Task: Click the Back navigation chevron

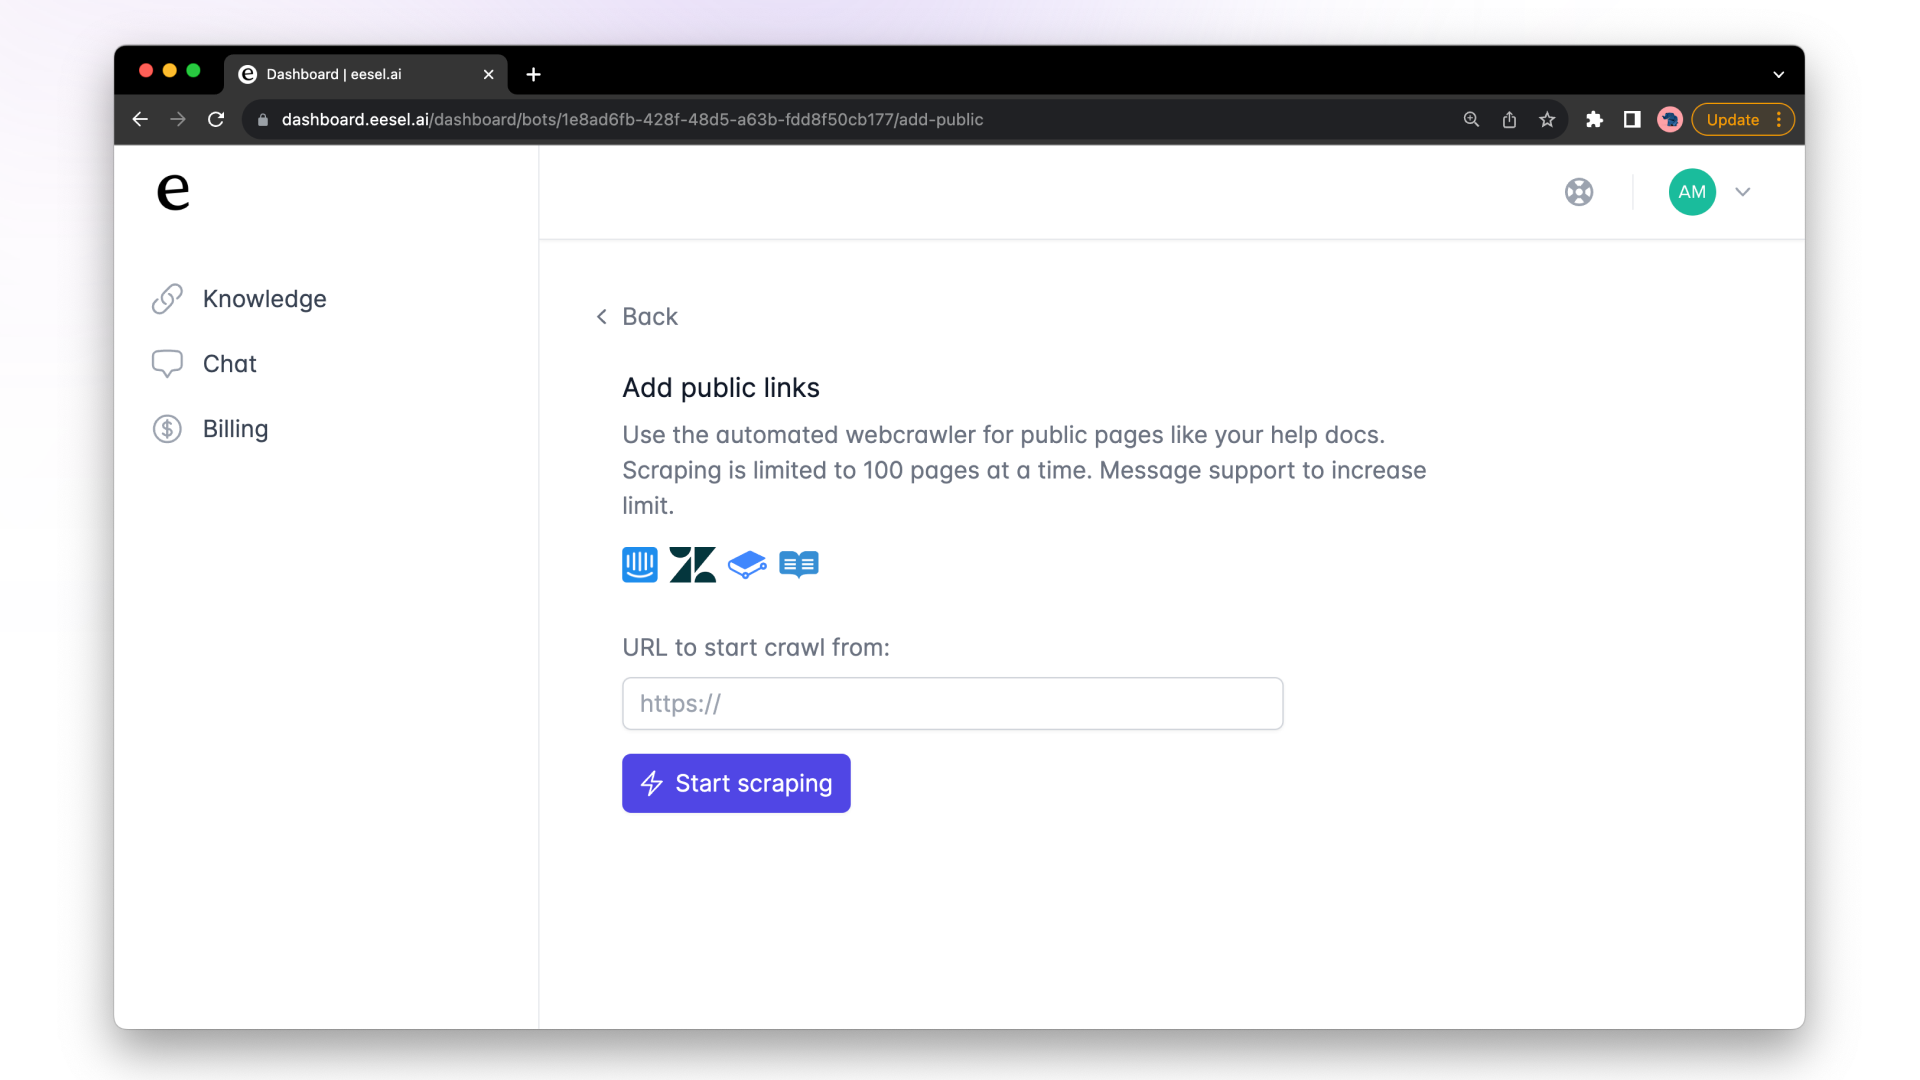Action: coord(601,315)
